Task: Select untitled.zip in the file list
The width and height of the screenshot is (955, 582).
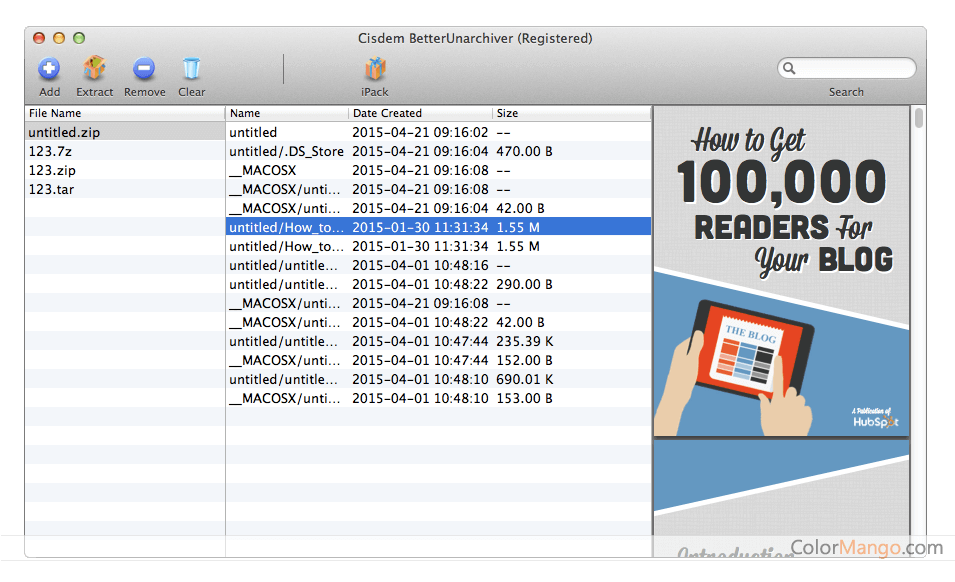Action: 125,132
